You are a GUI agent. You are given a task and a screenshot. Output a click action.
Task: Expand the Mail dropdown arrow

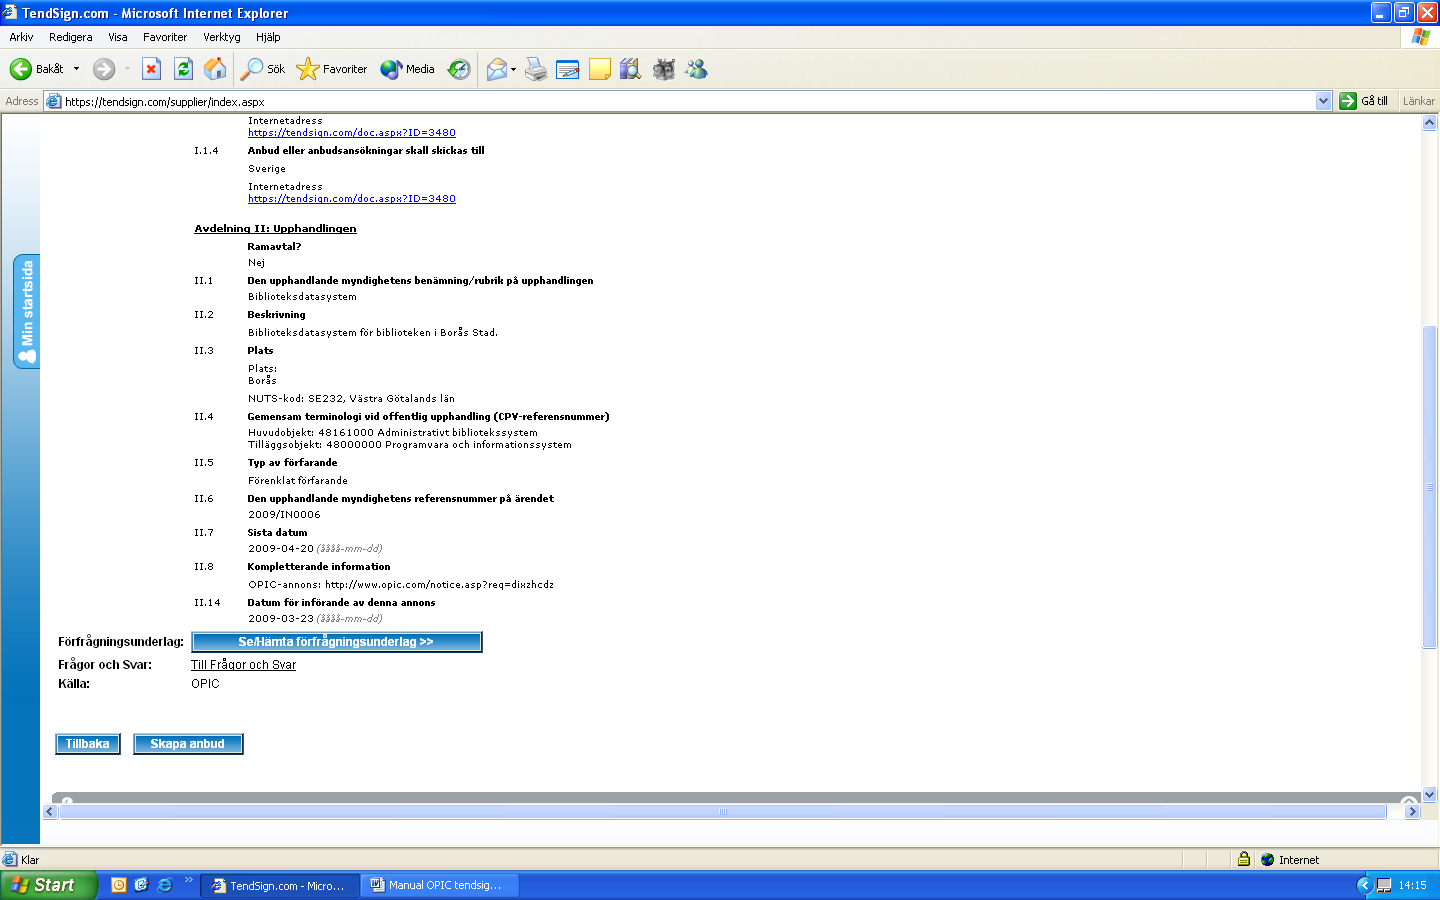pyautogui.click(x=514, y=69)
